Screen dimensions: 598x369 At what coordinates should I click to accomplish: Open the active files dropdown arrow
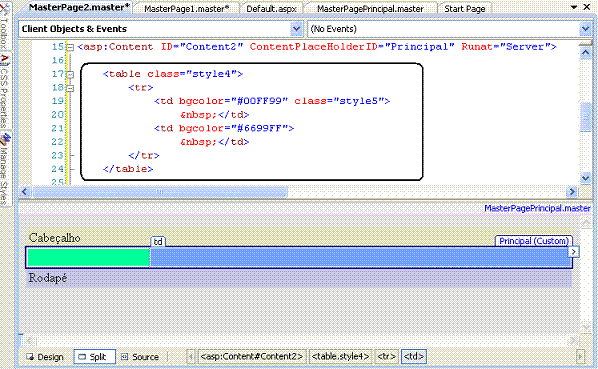coord(574,7)
